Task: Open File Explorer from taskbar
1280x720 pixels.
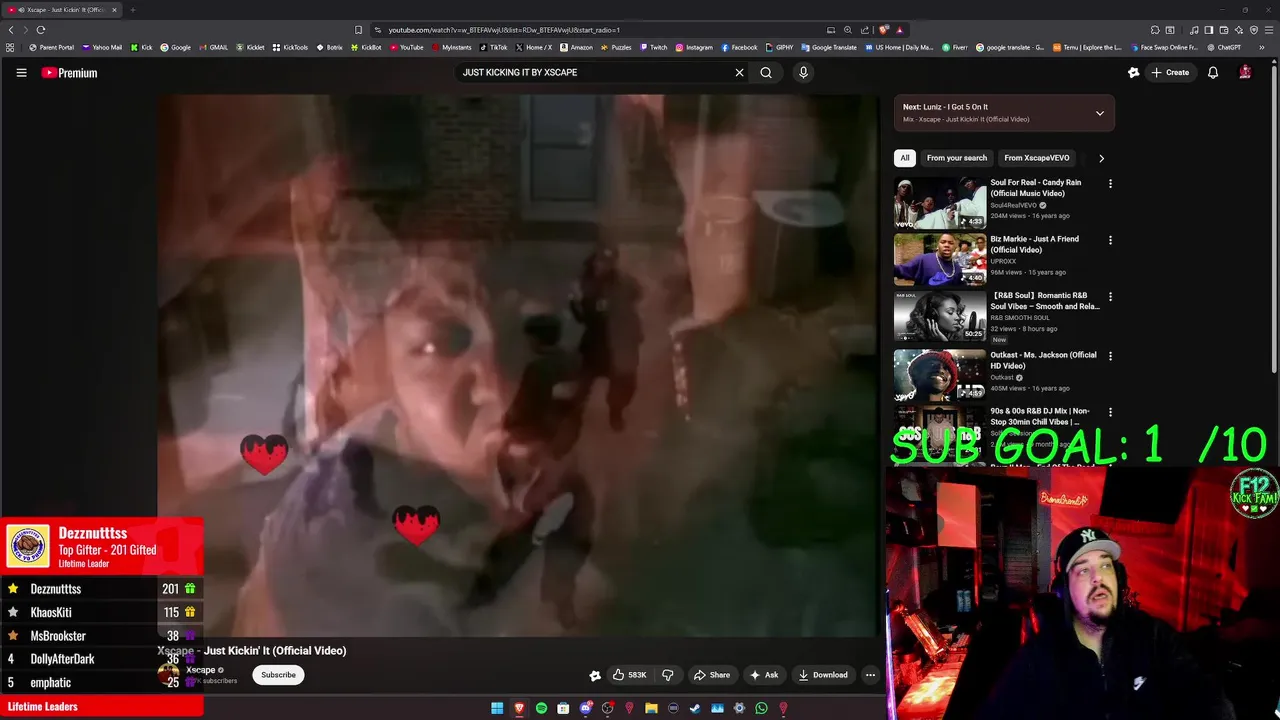Action: (651, 708)
